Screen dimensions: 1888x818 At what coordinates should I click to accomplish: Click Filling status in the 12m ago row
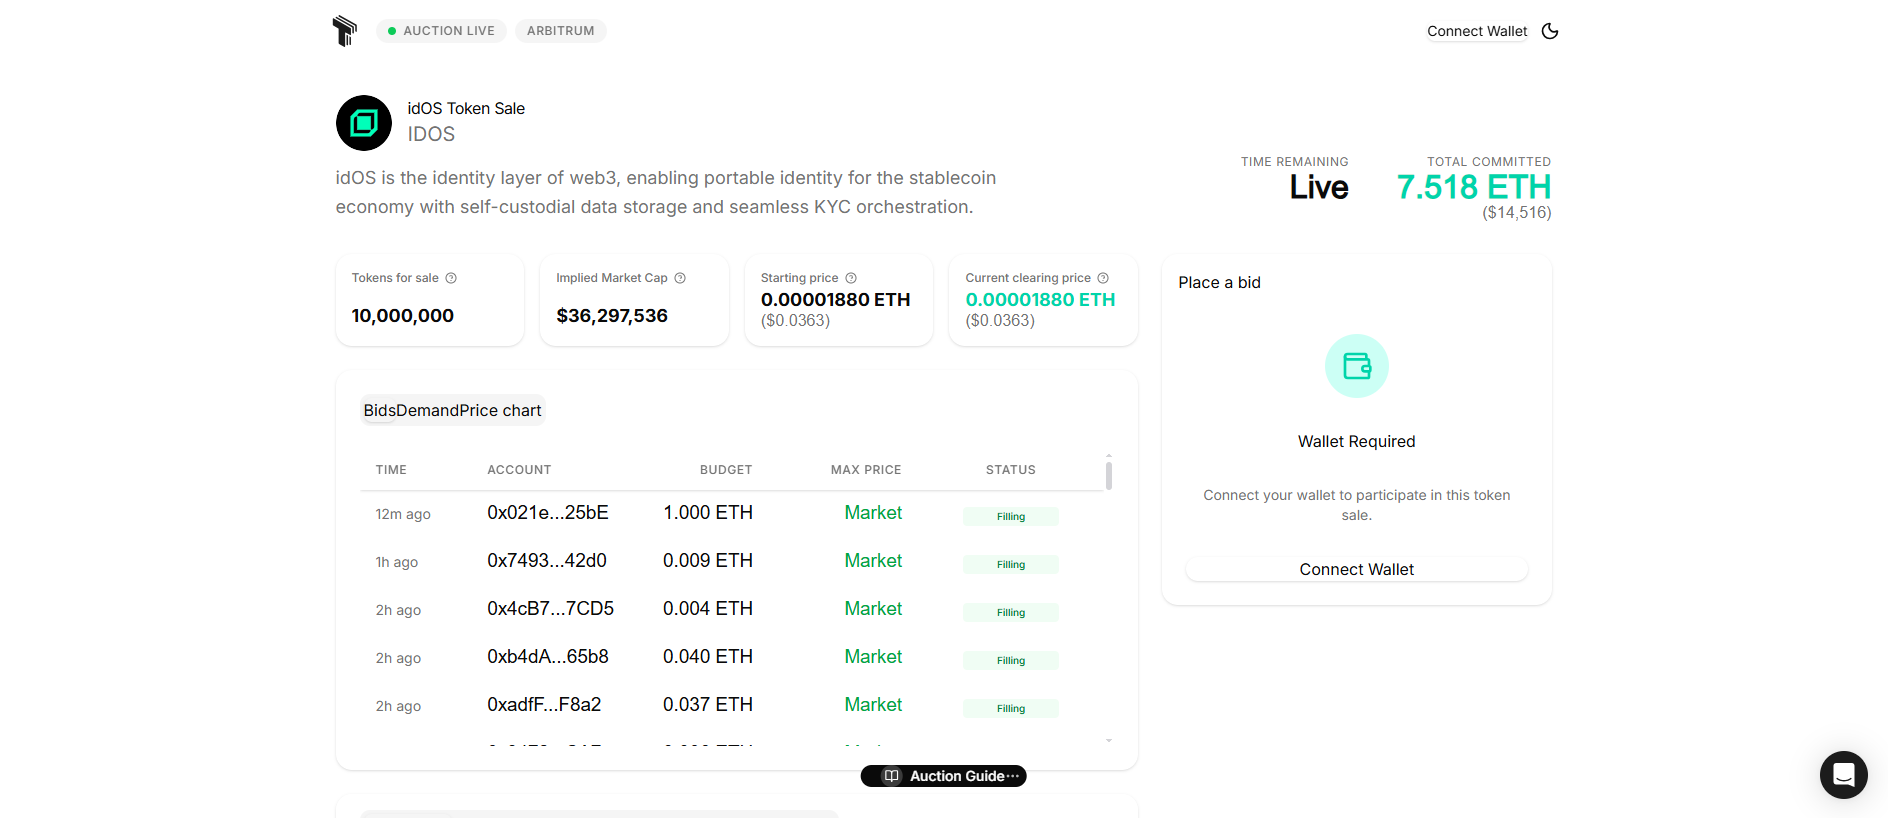click(x=1011, y=517)
